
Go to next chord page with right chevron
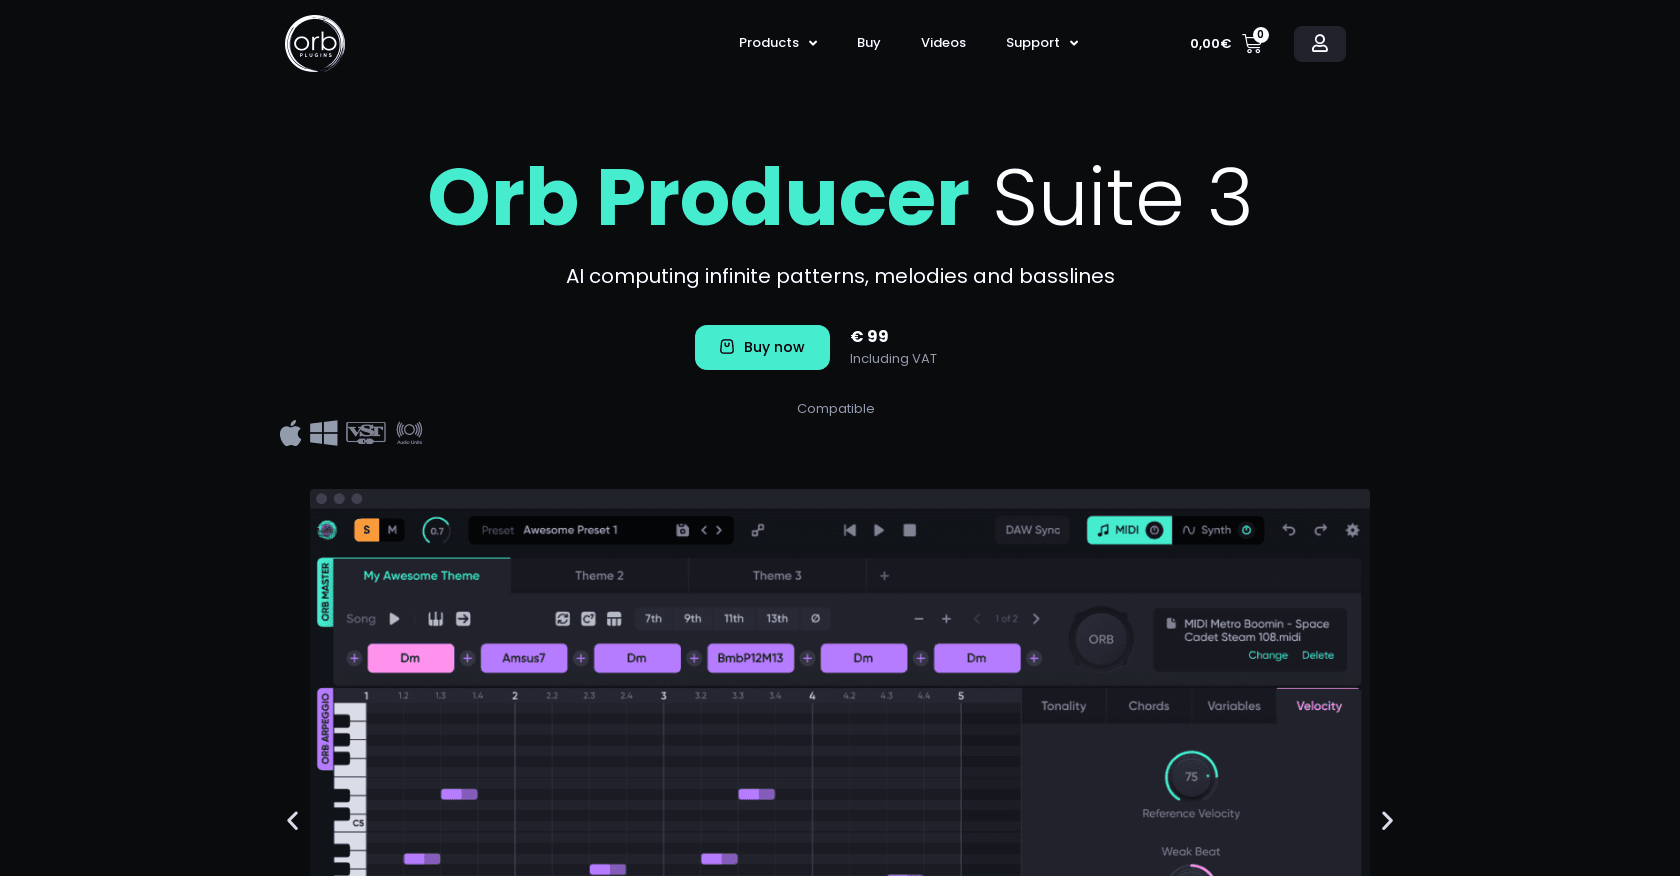point(1036,619)
